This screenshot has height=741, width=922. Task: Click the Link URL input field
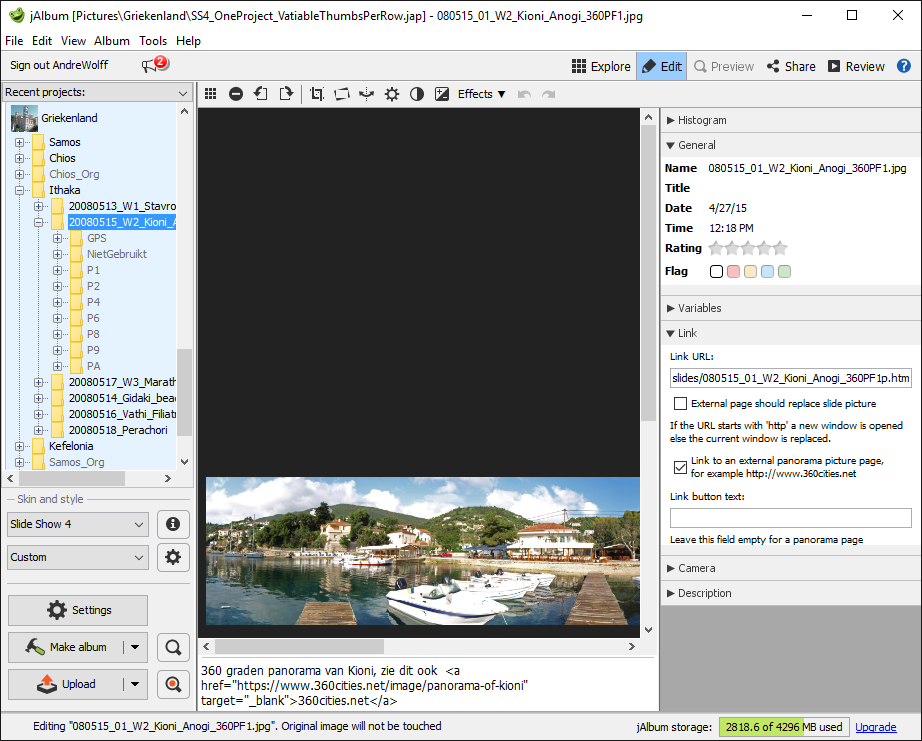791,378
